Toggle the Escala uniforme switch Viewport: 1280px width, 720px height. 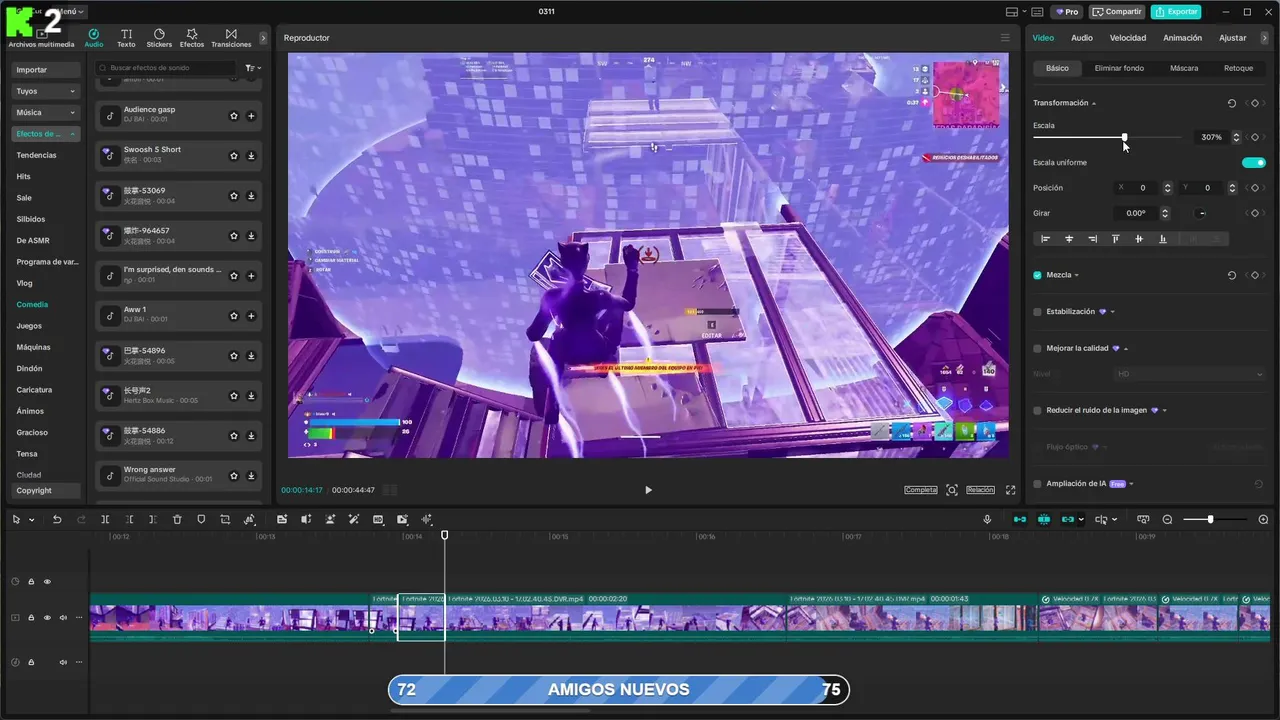point(1254,163)
